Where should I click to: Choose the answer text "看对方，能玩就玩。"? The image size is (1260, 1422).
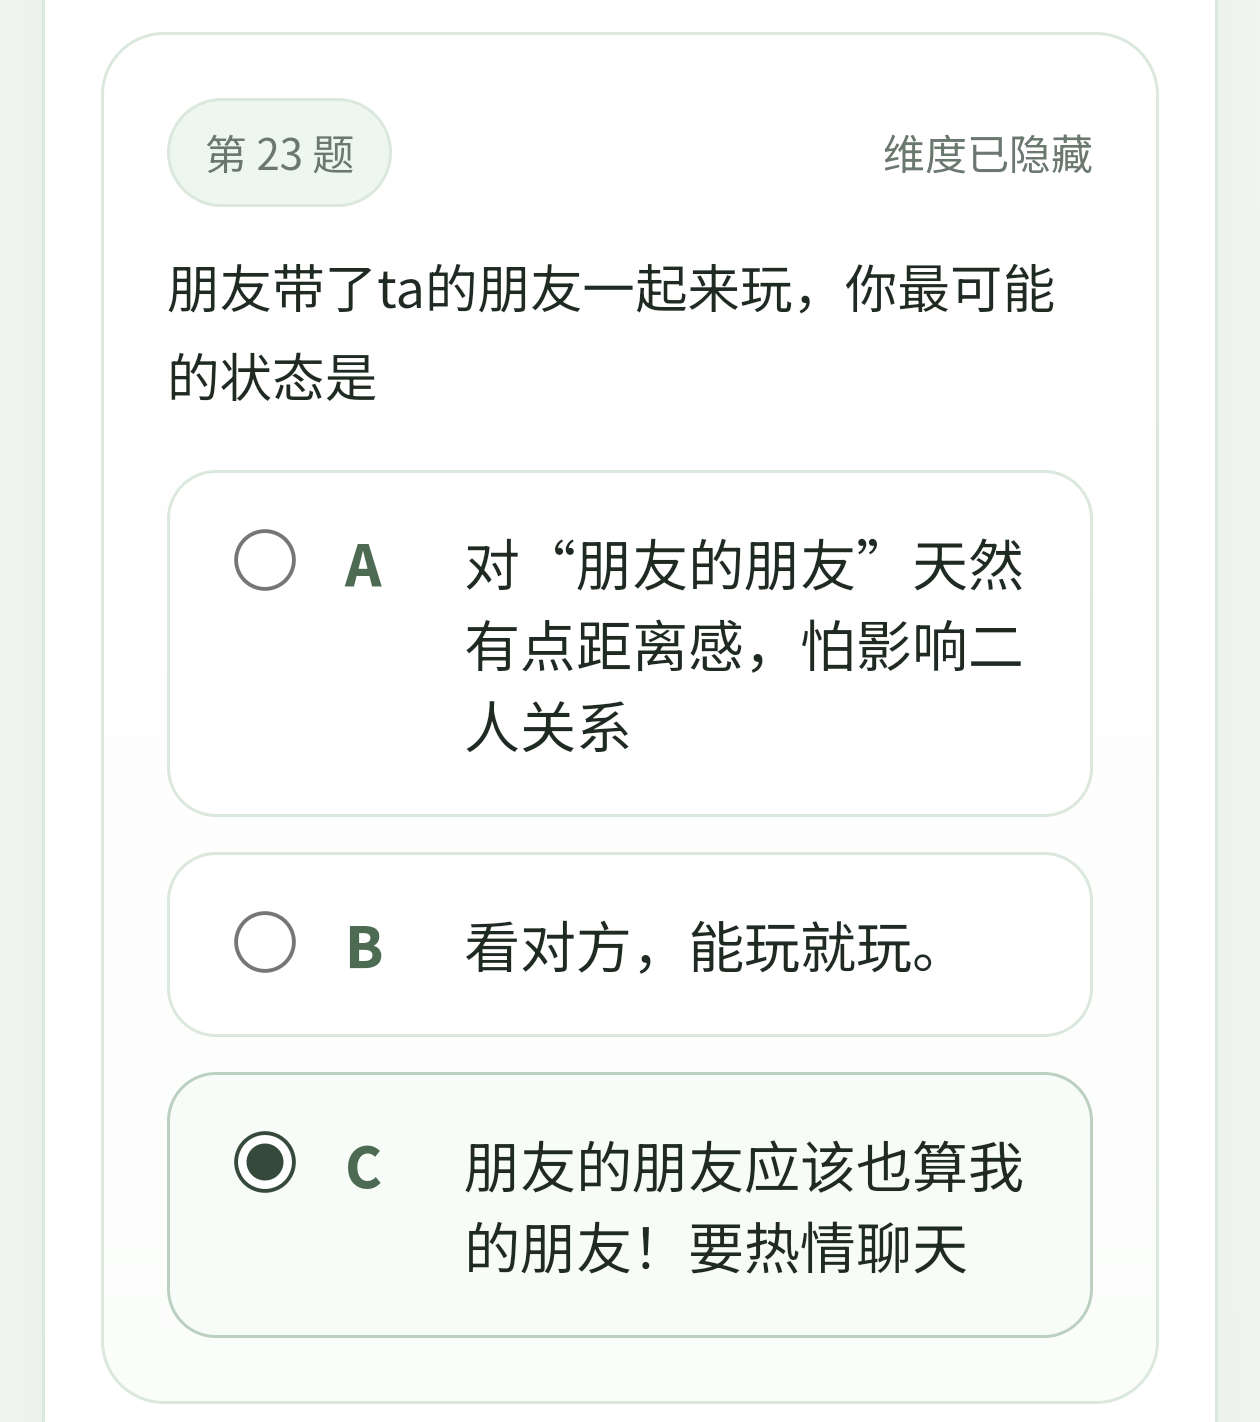(x=700, y=947)
